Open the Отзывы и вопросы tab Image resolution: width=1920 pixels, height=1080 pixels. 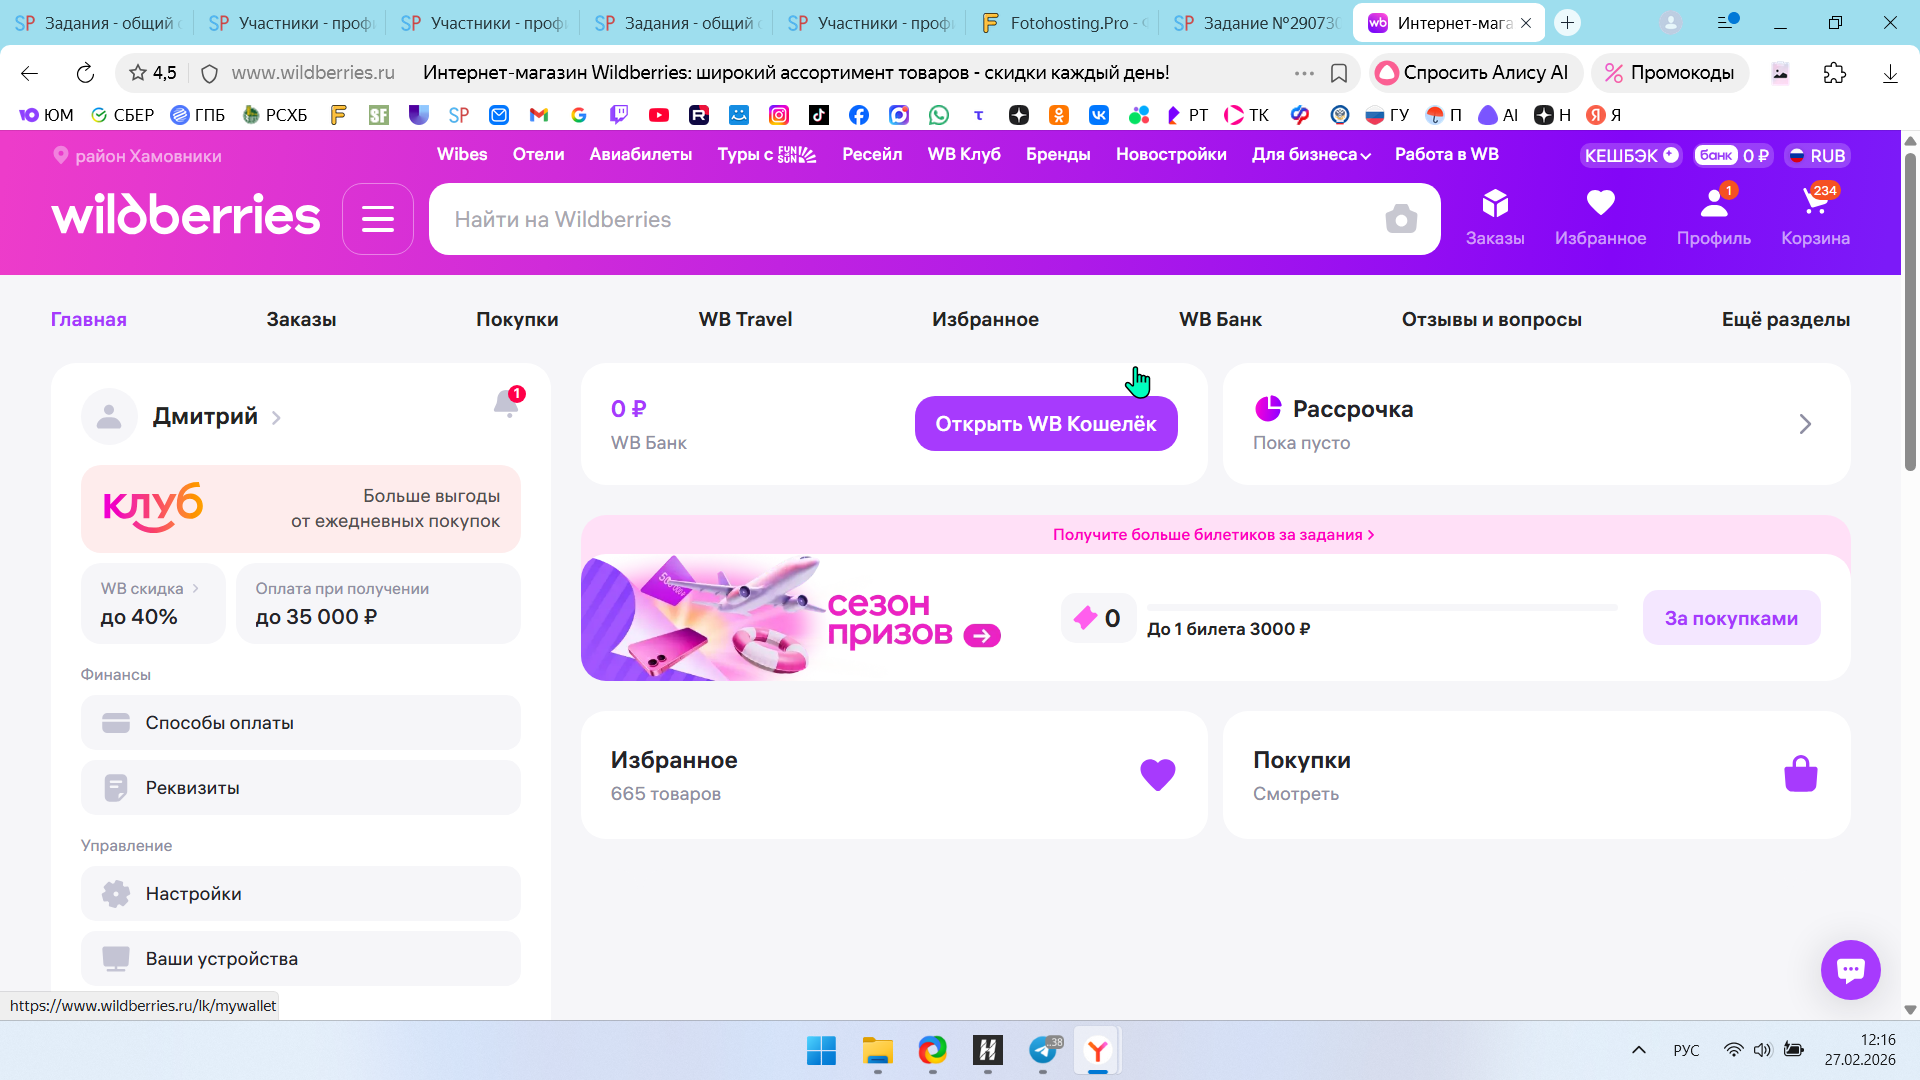[x=1491, y=319]
